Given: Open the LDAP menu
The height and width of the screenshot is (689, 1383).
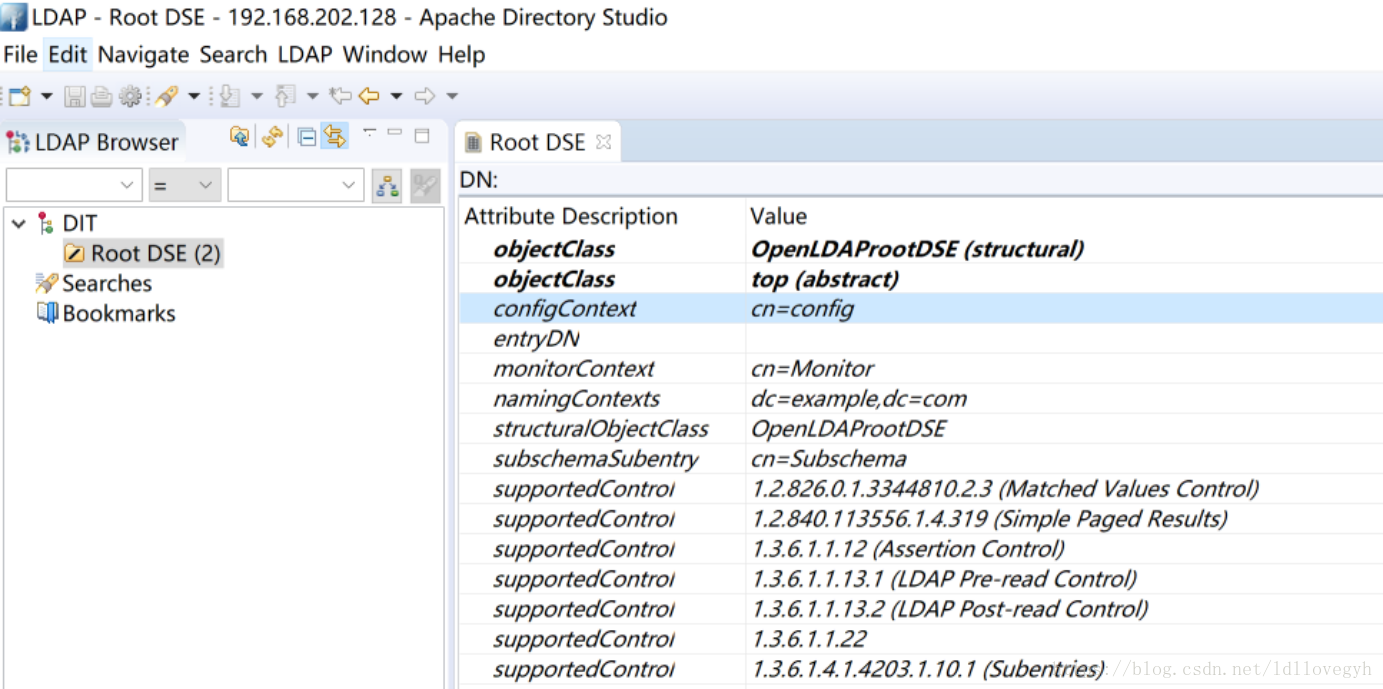Looking at the screenshot, I should [306, 54].
